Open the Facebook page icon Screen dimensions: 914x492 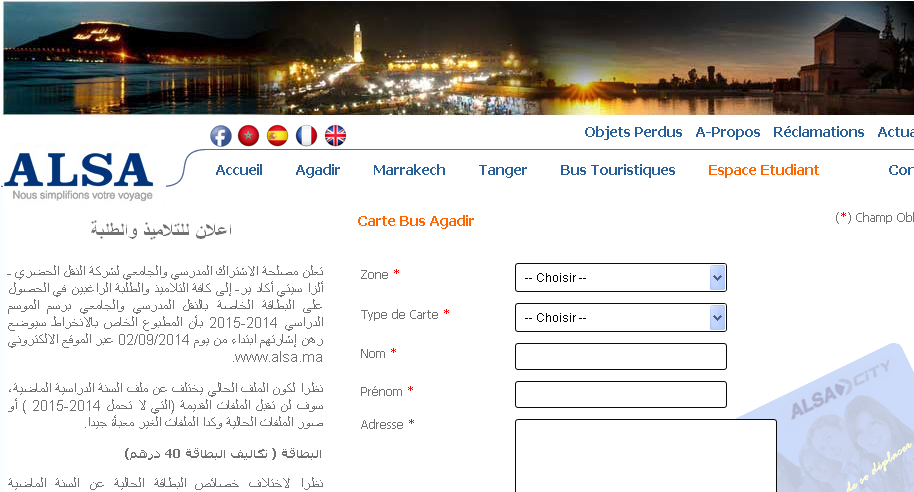(221, 136)
